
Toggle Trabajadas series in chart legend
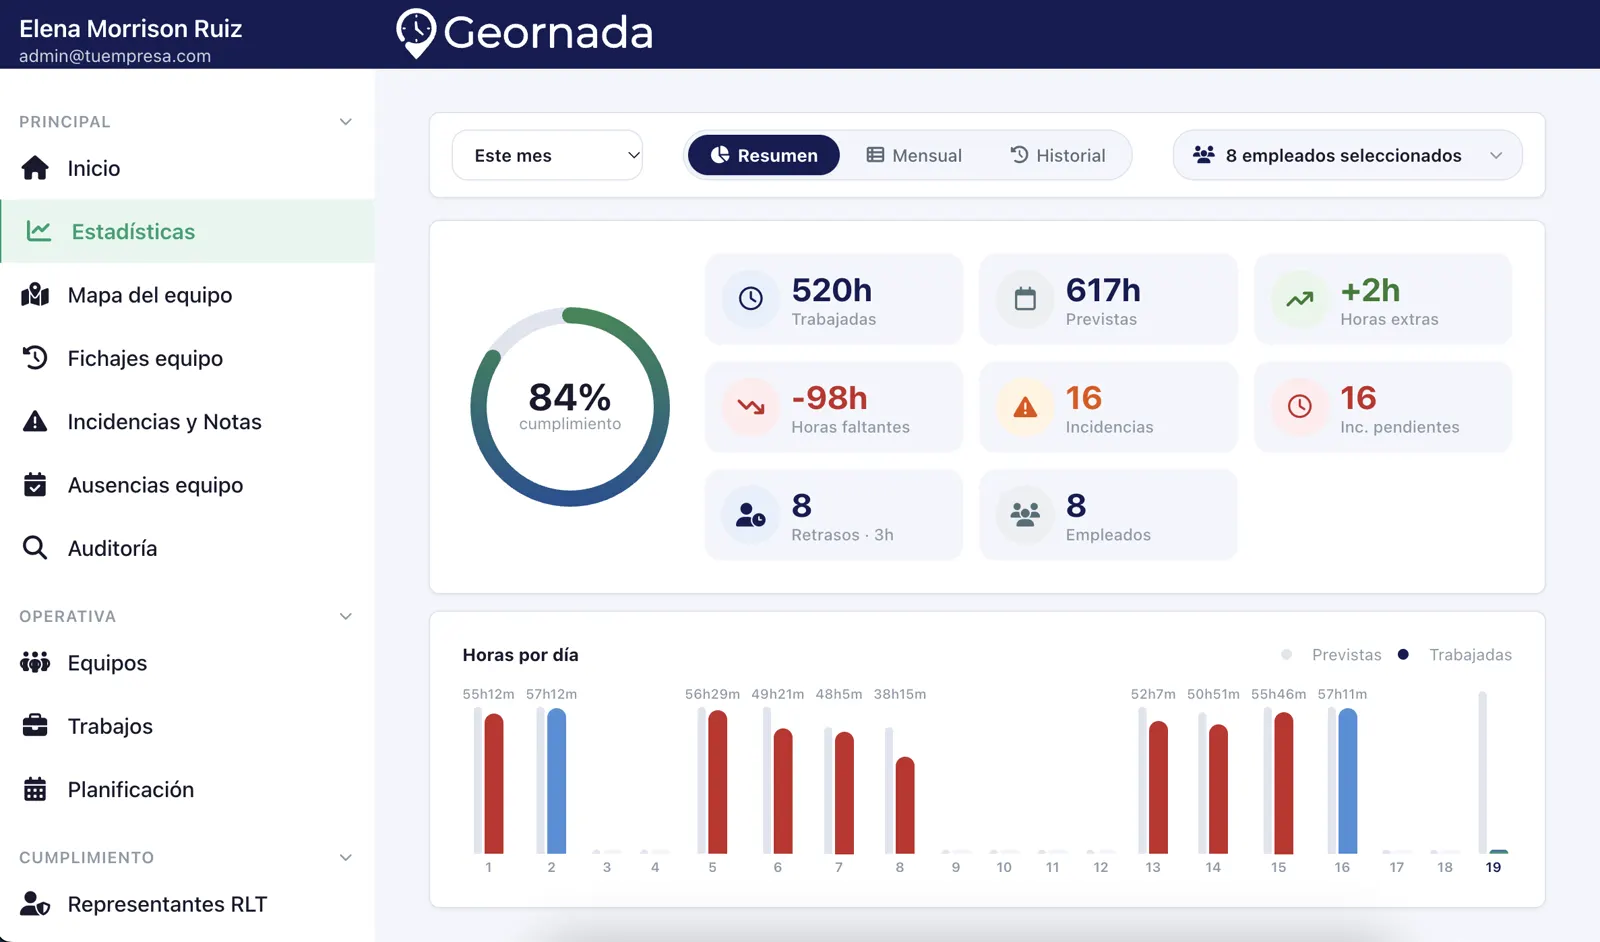(x=1455, y=655)
